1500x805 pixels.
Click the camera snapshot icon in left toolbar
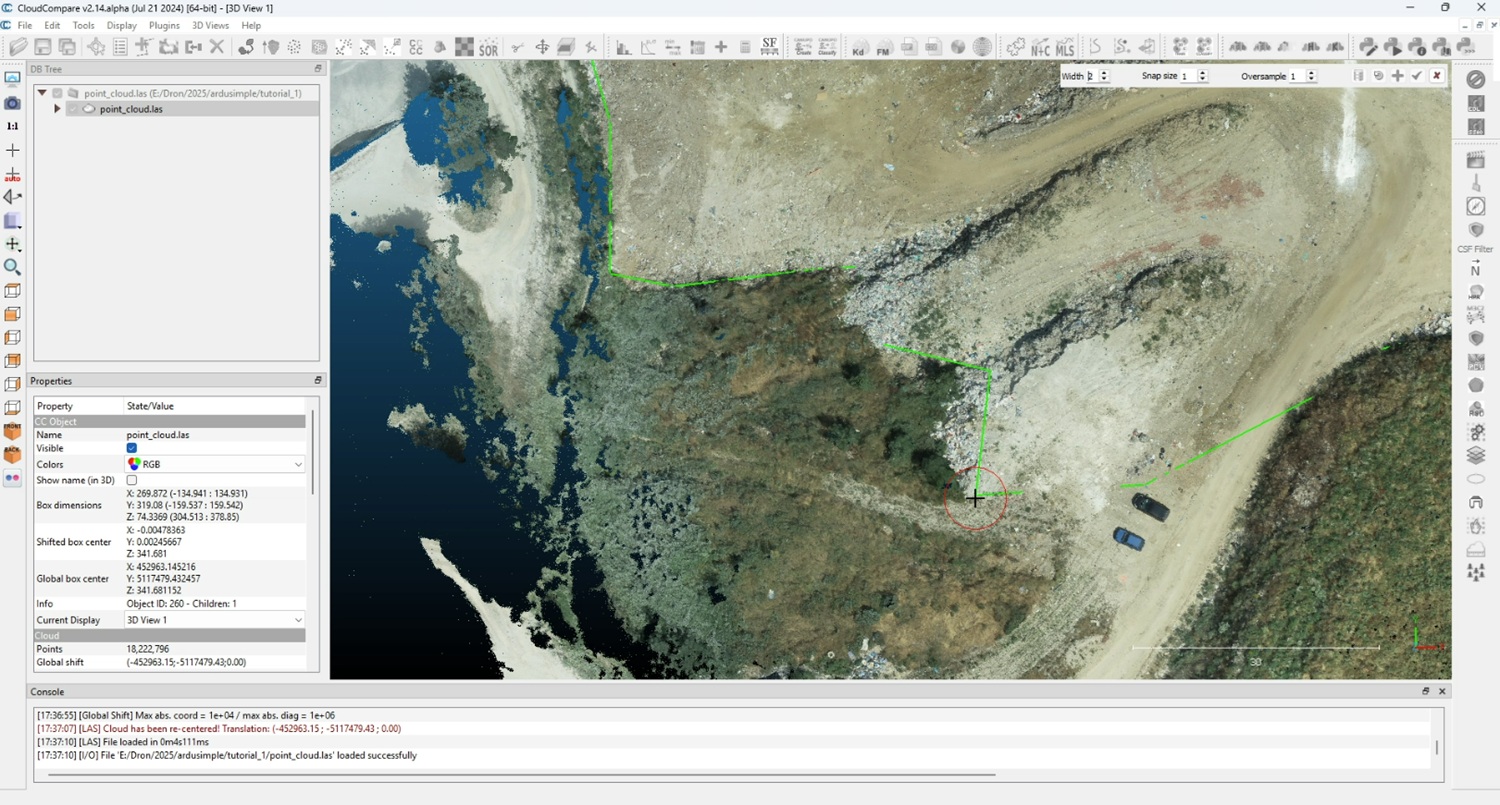[12, 103]
